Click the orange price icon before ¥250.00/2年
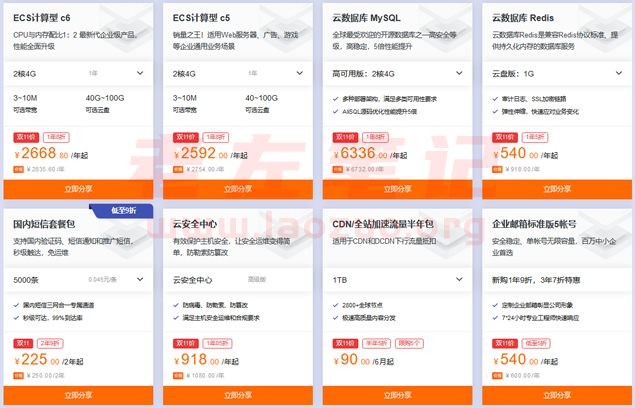 (x=18, y=376)
